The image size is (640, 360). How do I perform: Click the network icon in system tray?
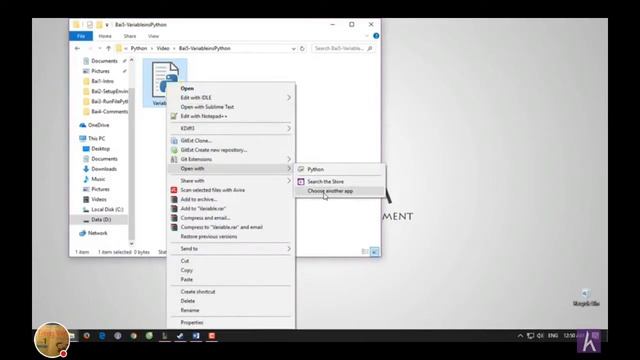530,336
